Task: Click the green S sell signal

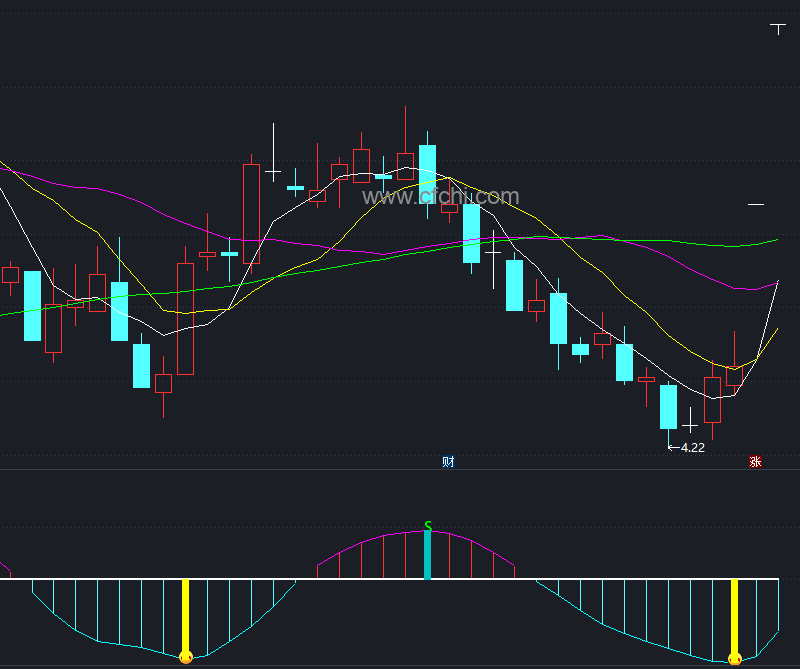Action: [x=428, y=526]
